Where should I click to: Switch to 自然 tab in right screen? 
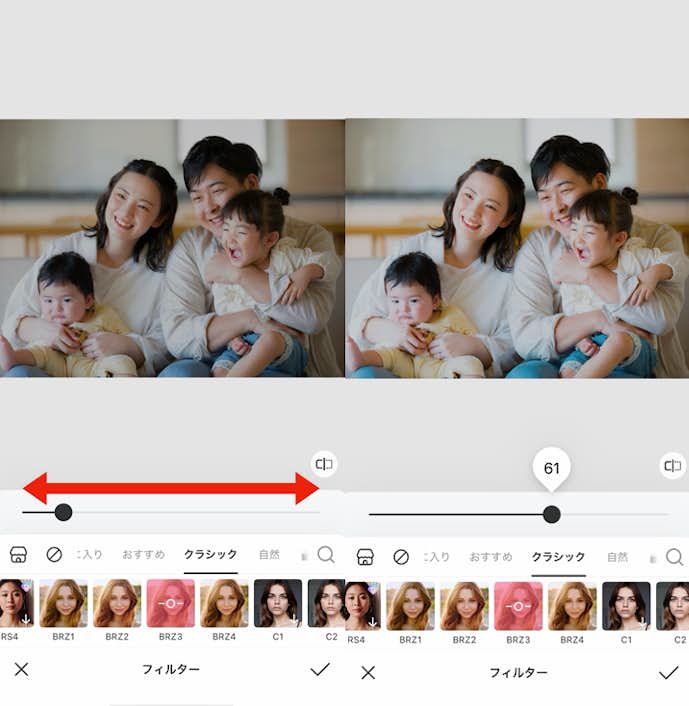tap(617, 557)
